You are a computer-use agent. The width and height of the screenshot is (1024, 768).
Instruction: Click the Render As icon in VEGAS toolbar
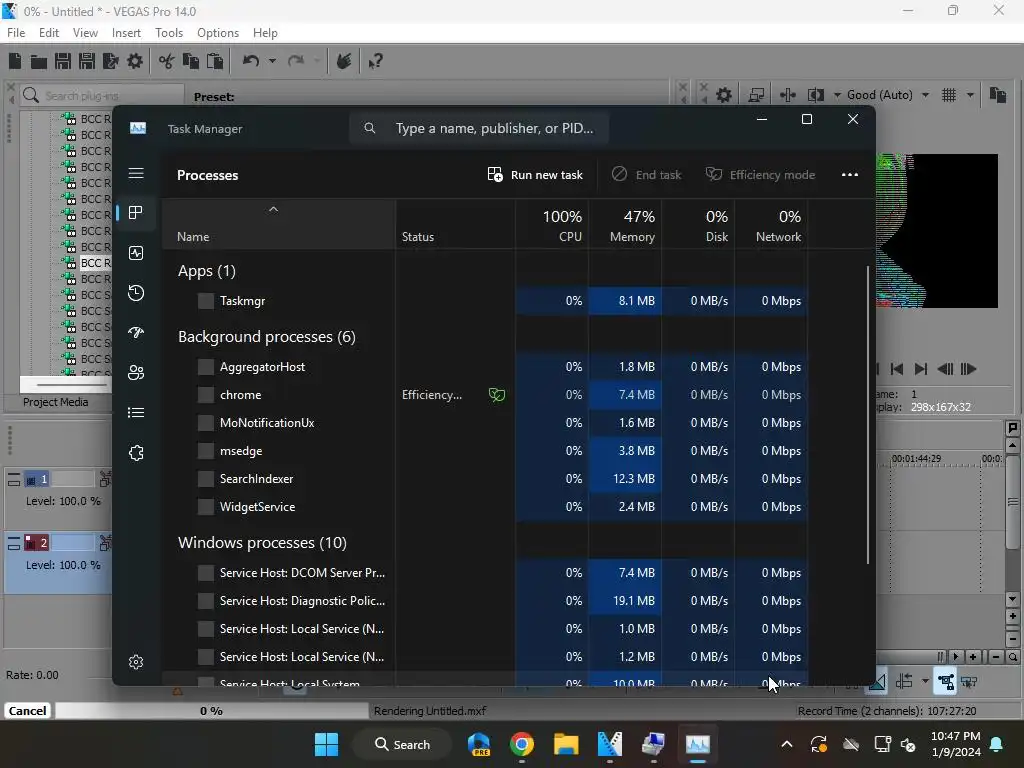click(110, 61)
